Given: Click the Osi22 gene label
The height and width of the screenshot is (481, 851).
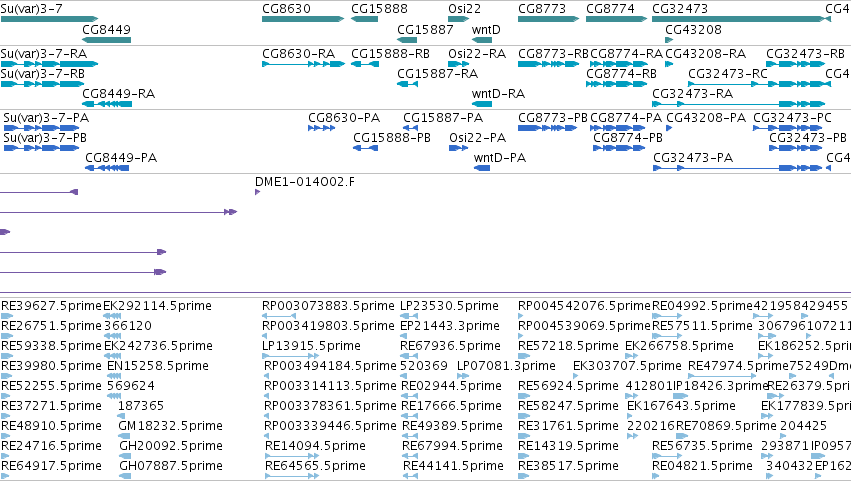Looking at the screenshot, I should [x=465, y=9].
